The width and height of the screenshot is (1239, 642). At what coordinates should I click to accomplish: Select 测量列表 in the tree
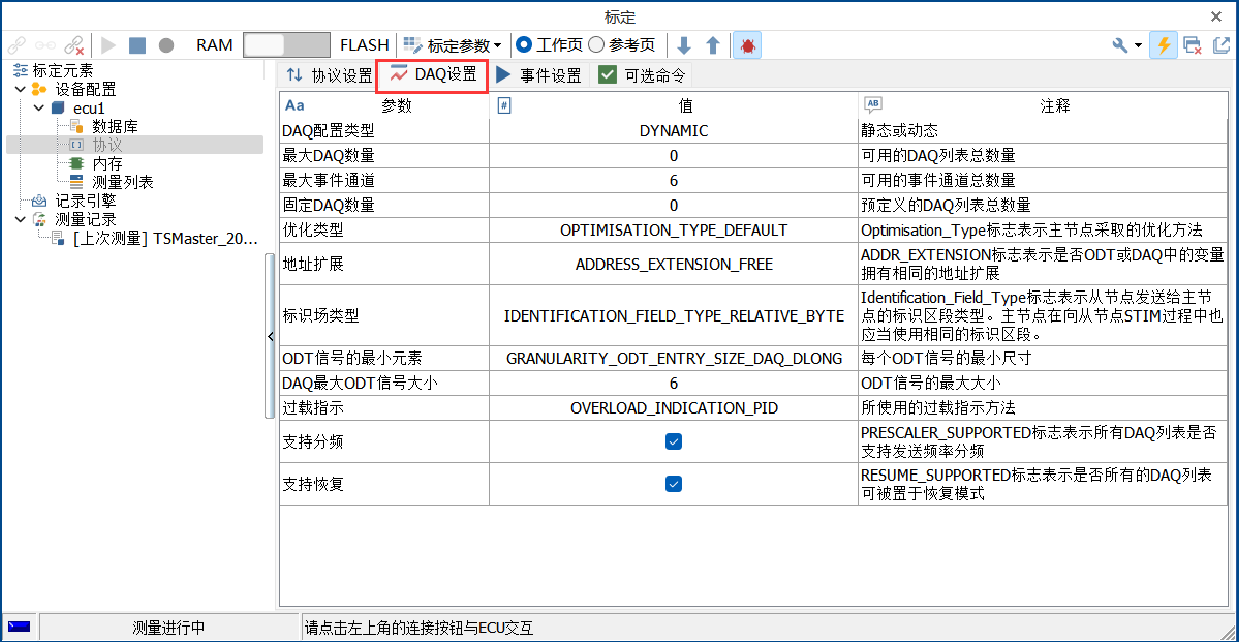click(x=123, y=182)
